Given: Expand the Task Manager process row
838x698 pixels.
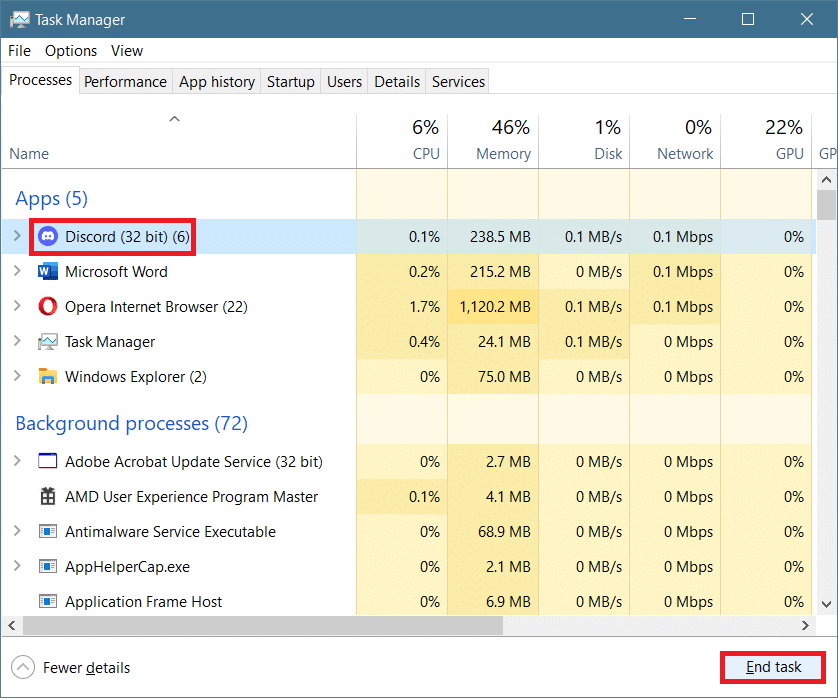Looking at the screenshot, I should pyautogui.click(x=17, y=341).
